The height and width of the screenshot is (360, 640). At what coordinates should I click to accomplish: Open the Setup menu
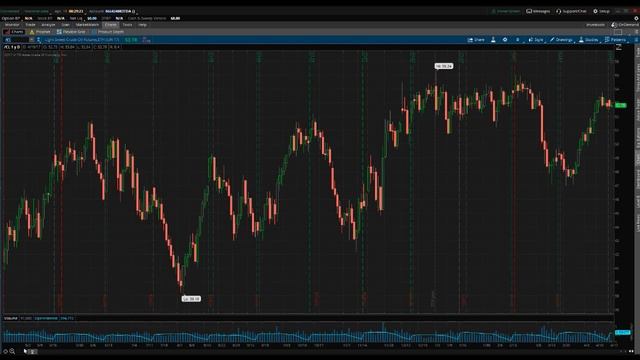(601, 11)
